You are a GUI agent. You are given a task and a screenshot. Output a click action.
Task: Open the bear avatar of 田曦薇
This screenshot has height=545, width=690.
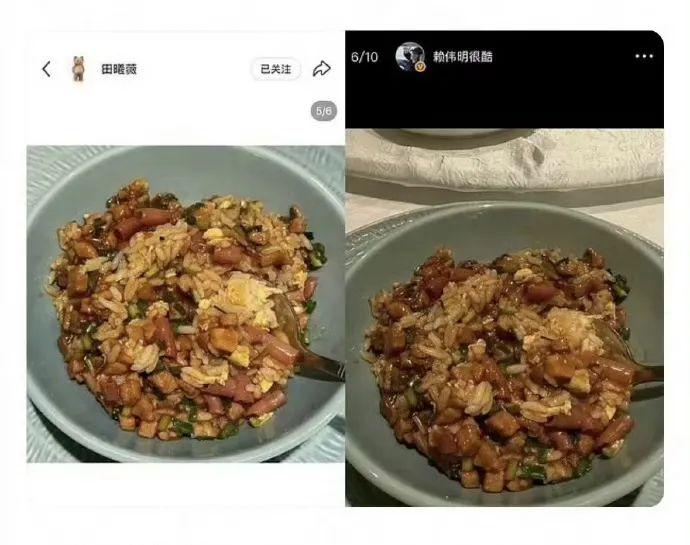coord(78,69)
